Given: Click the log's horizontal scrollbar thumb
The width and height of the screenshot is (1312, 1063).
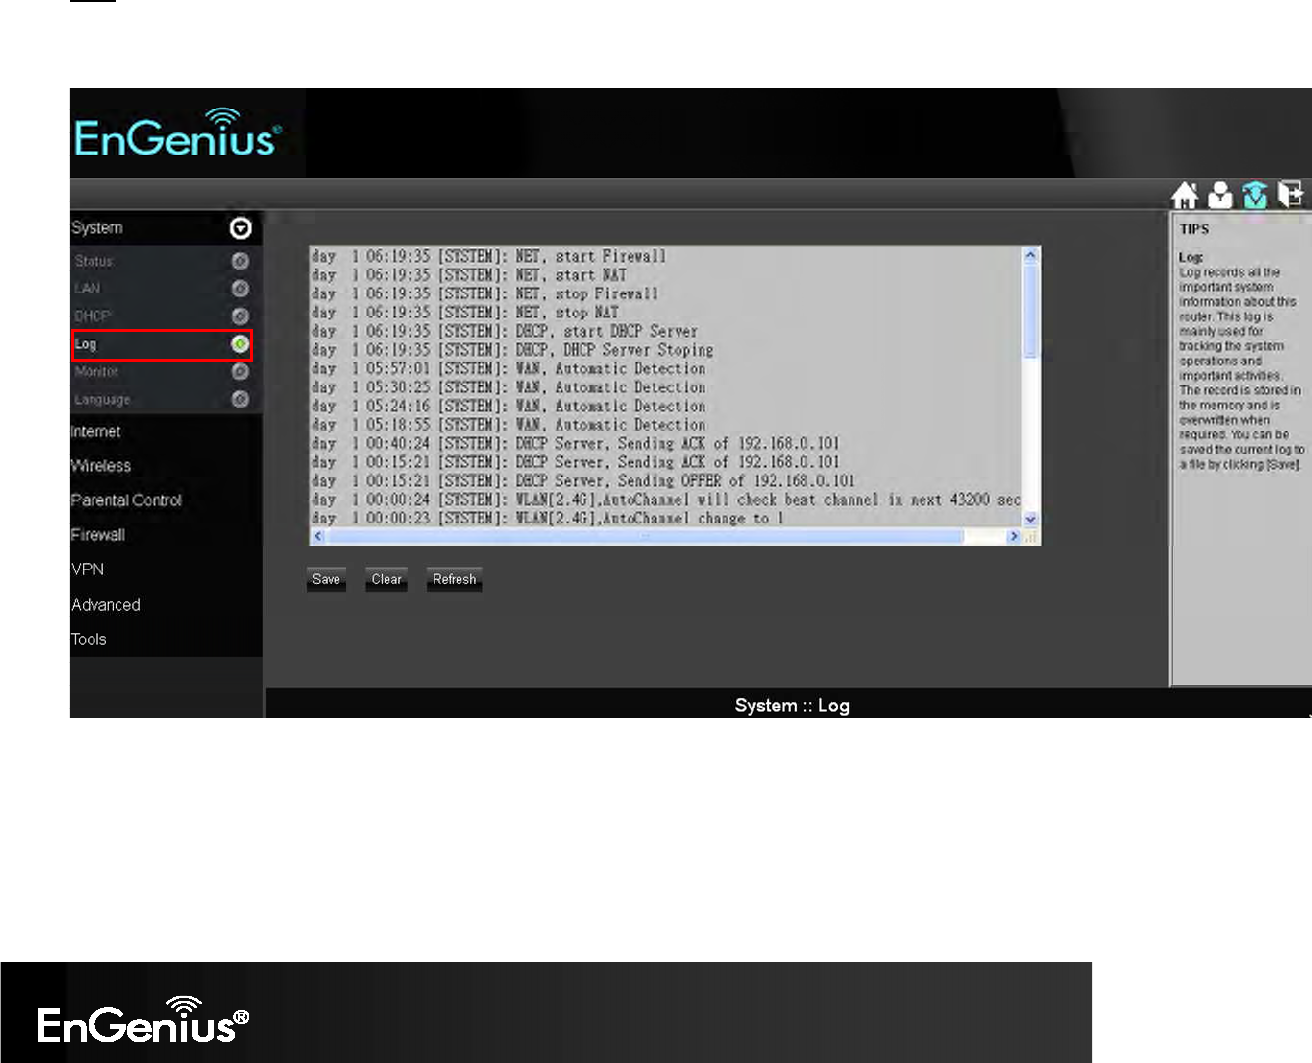Looking at the screenshot, I should 646,536.
